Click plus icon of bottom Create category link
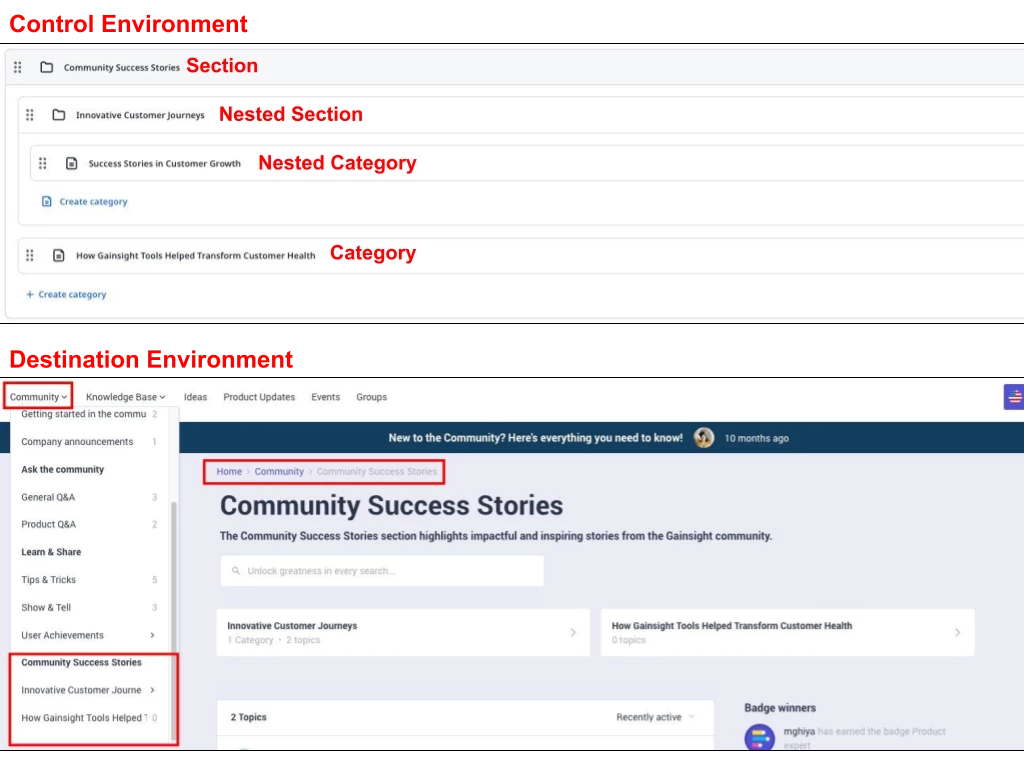 (x=29, y=295)
